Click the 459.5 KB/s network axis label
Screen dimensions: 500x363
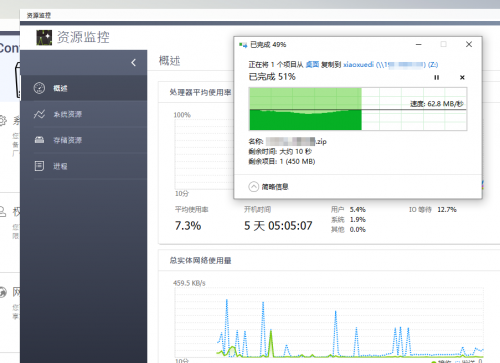pyautogui.click(x=189, y=283)
